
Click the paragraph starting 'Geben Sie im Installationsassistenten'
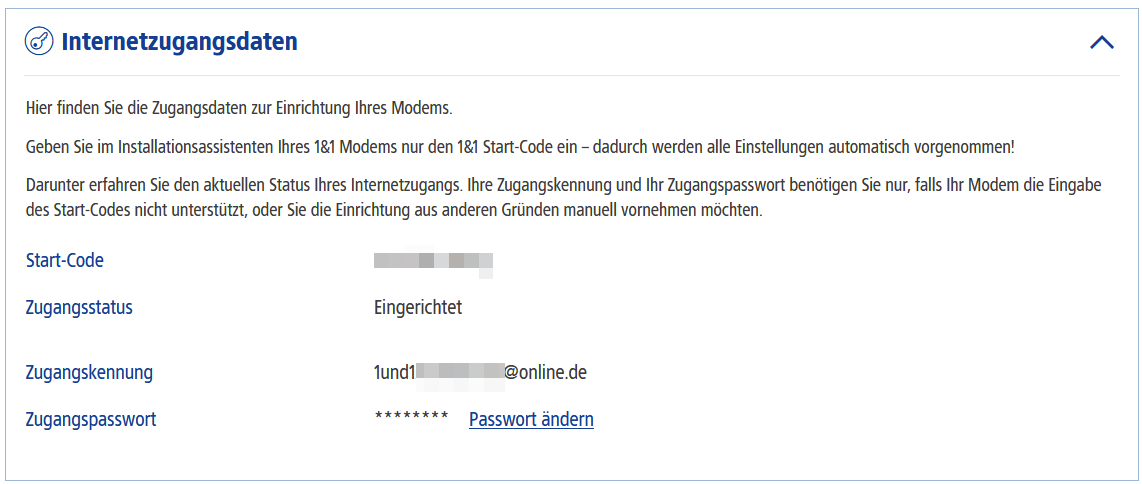pos(519,147)
